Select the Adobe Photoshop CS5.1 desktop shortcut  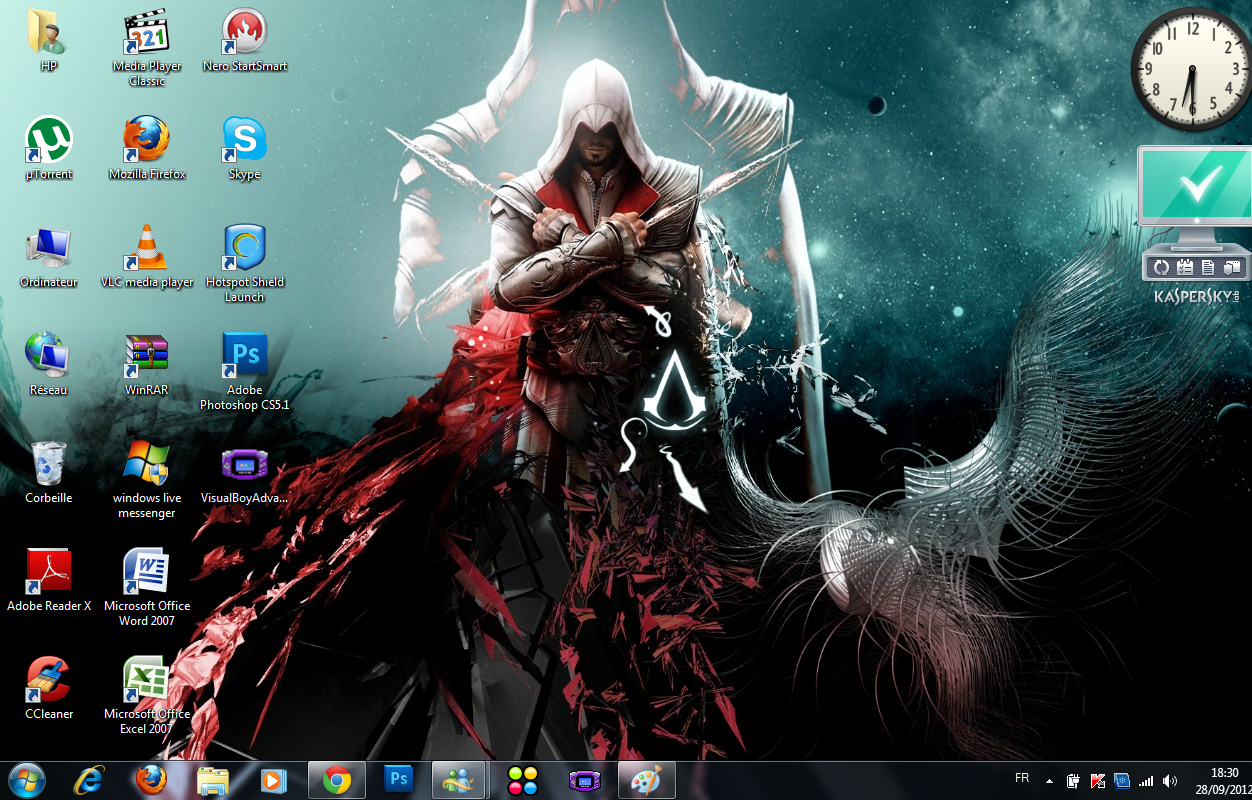tap(245, 372)
